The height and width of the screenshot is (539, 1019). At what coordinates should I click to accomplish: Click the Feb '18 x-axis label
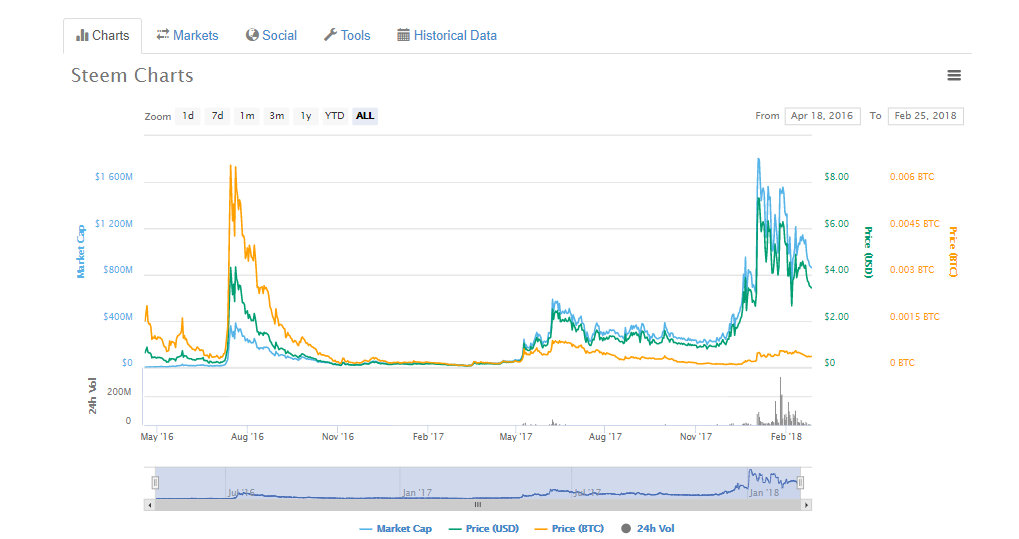(x=786, y=437)
